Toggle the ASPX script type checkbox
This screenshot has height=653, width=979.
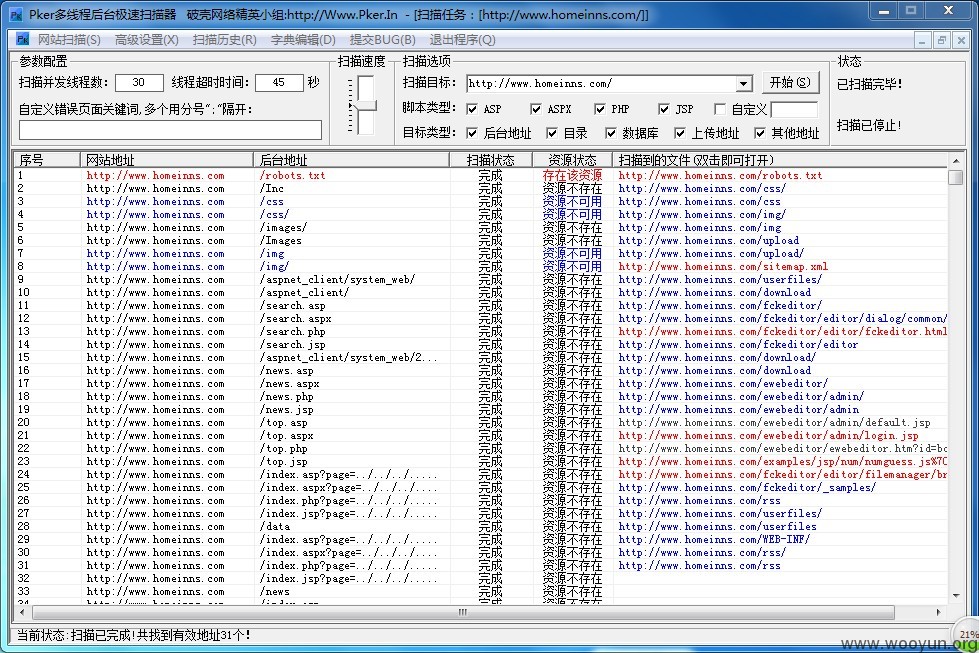tap(536, 109)
